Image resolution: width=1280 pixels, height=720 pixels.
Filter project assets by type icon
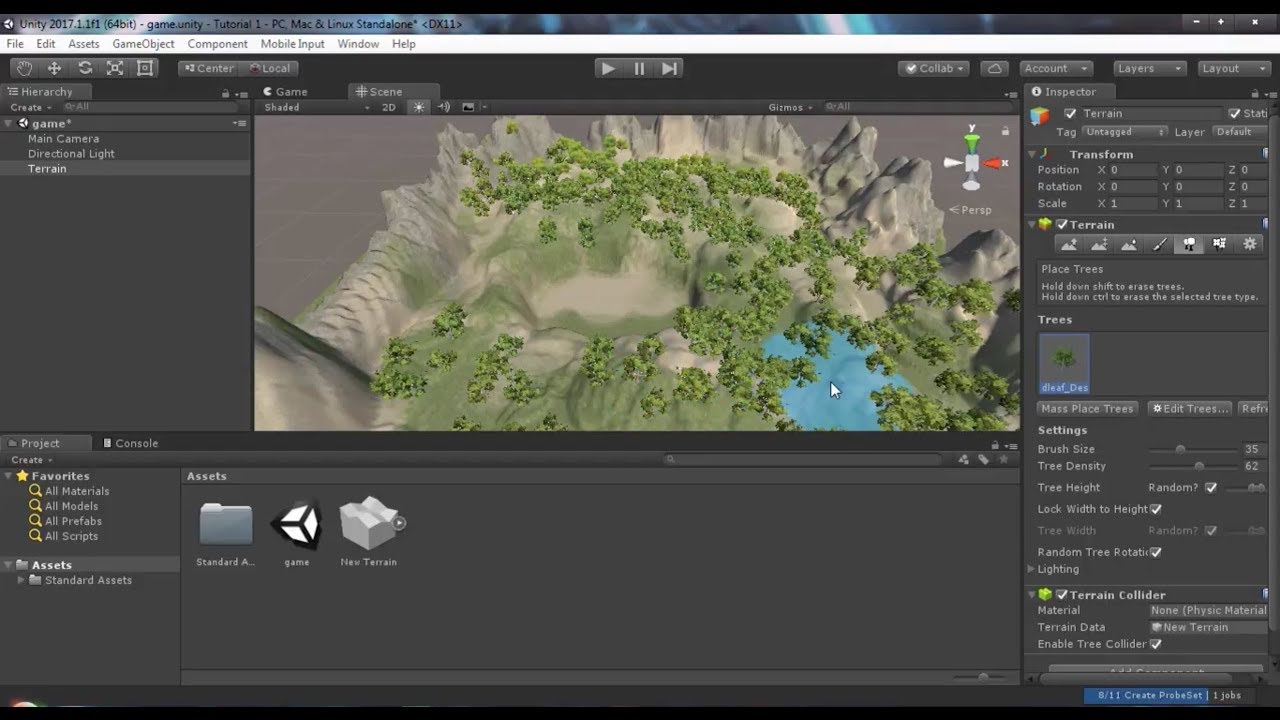coord(963,459)
